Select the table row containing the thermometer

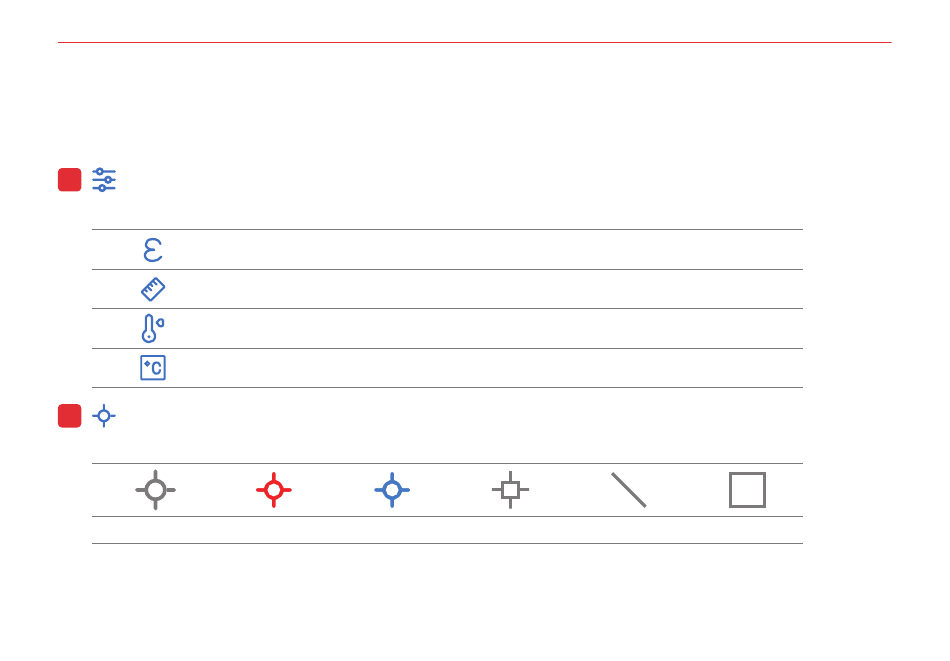point(447,328)
